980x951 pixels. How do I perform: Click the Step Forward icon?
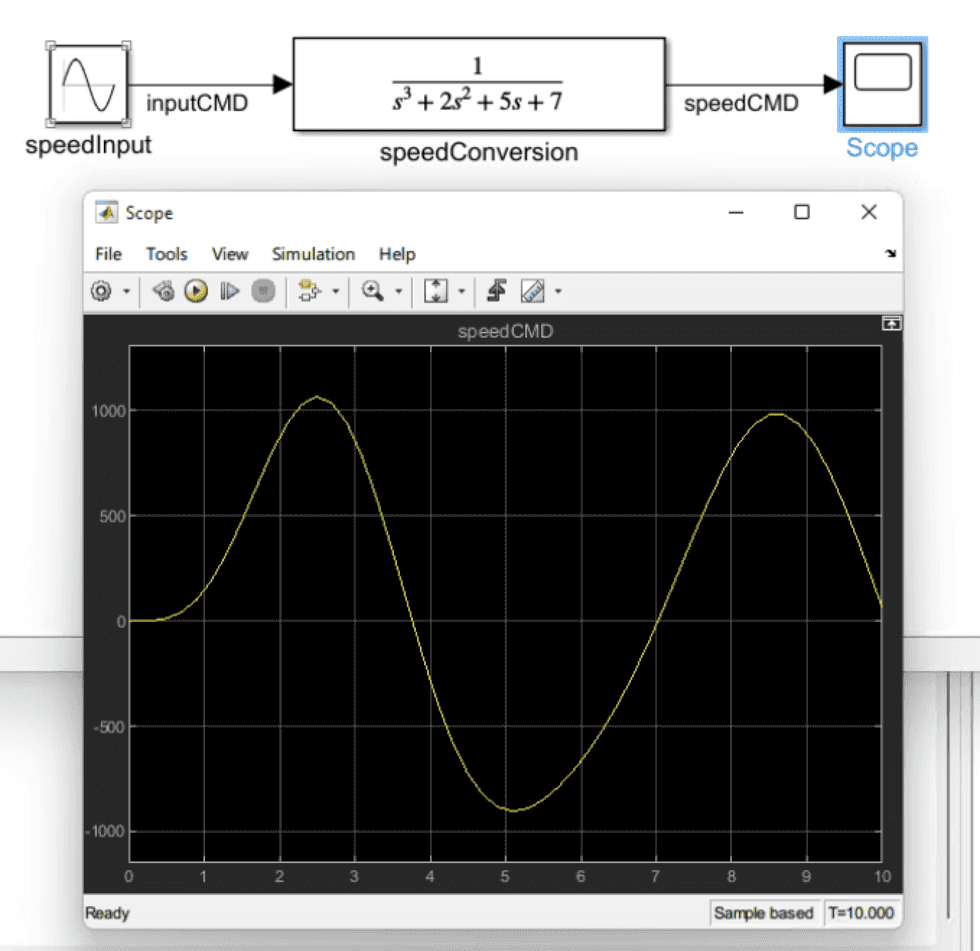pos(229,291)
